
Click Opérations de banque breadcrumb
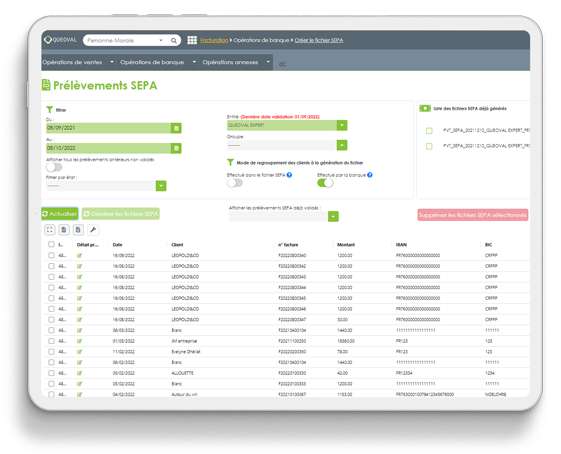(x=261, y=40)
